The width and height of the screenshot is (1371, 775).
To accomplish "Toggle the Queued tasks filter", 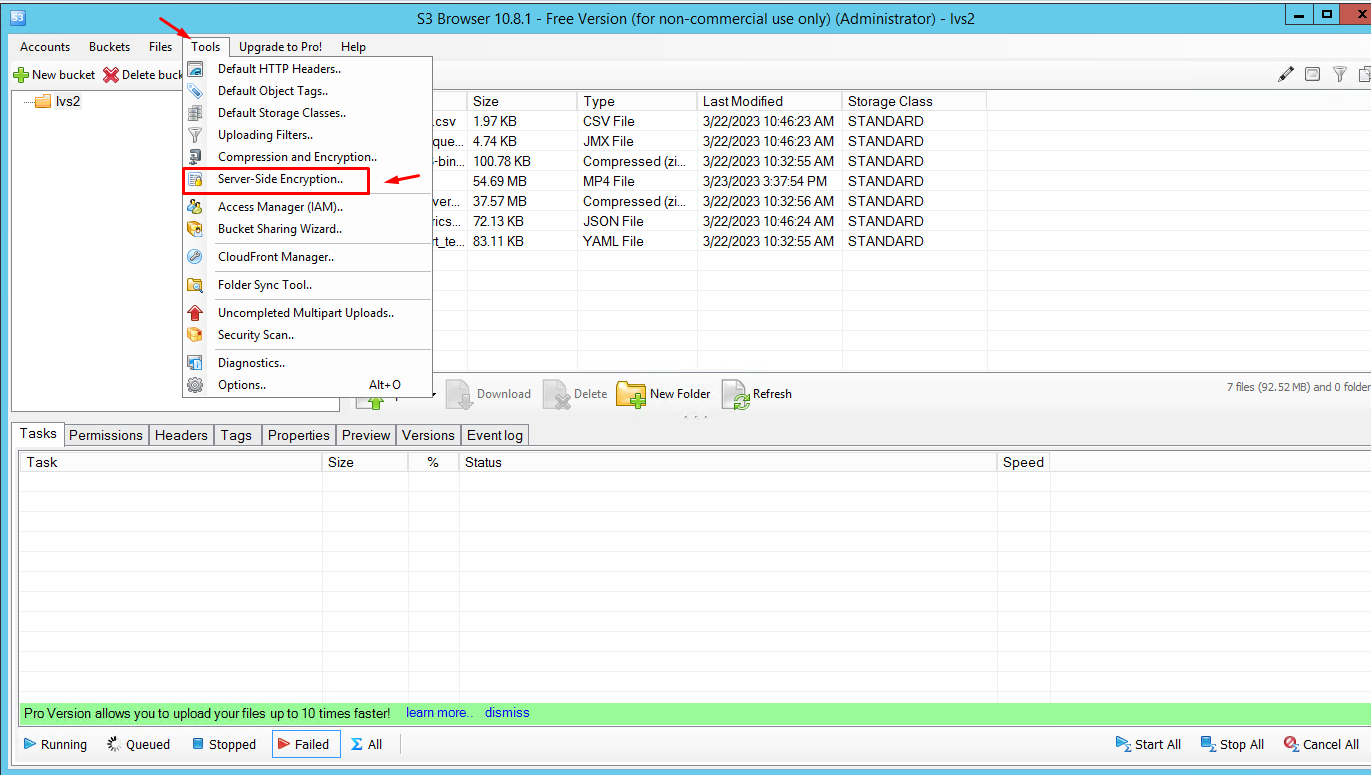I will coord(139,744).
